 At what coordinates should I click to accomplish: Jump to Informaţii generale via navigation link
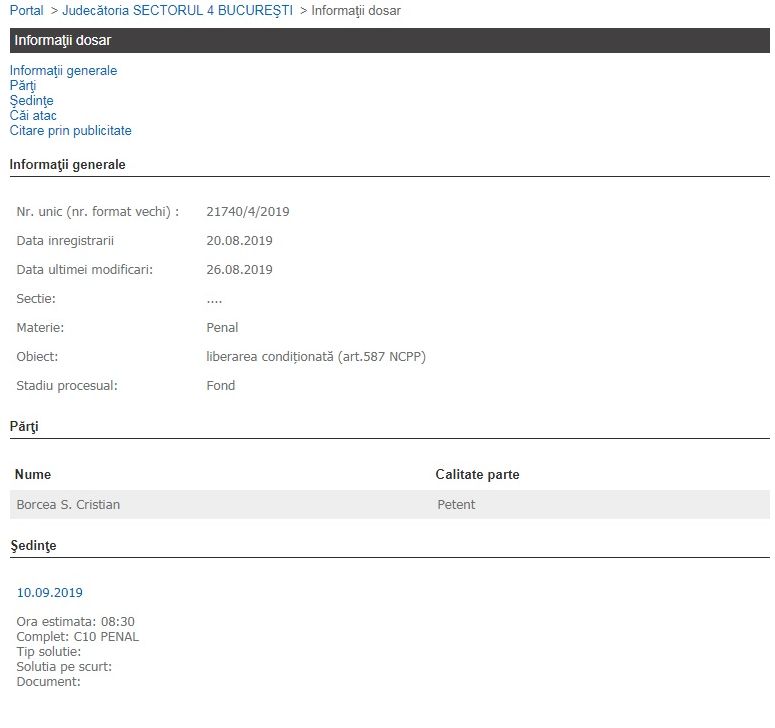63,71
